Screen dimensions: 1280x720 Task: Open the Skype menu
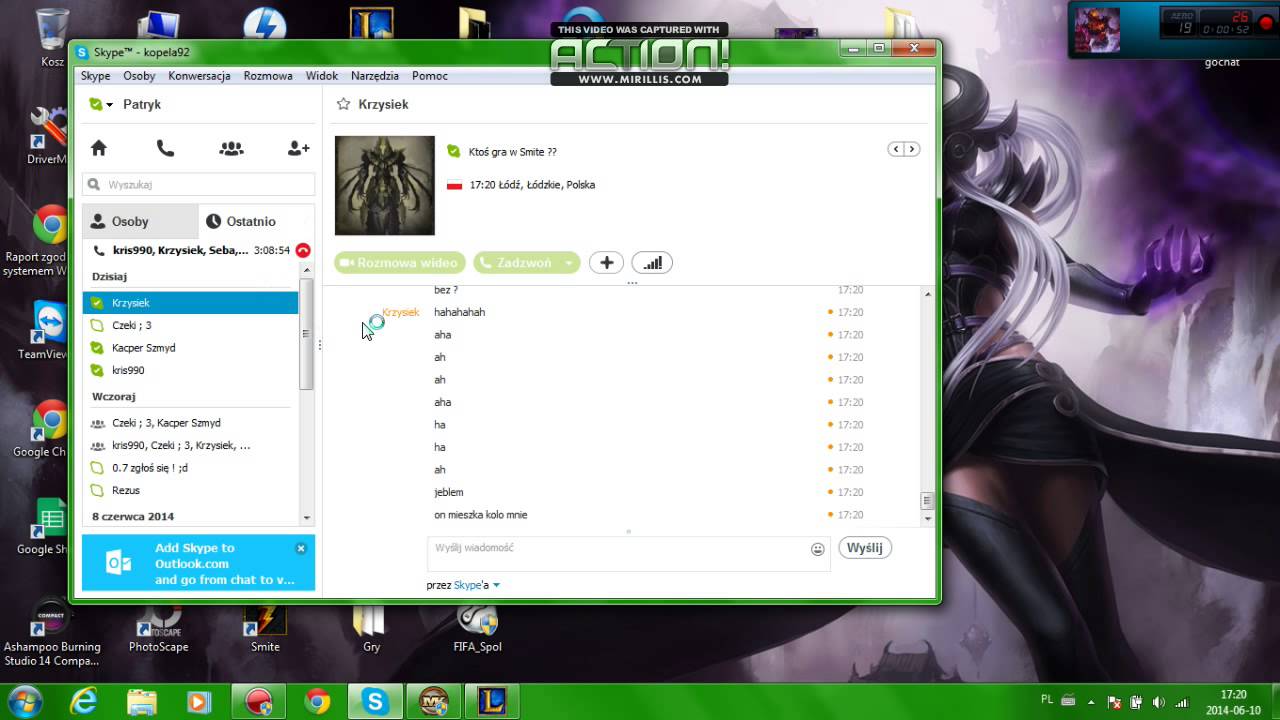pos(96,76)
